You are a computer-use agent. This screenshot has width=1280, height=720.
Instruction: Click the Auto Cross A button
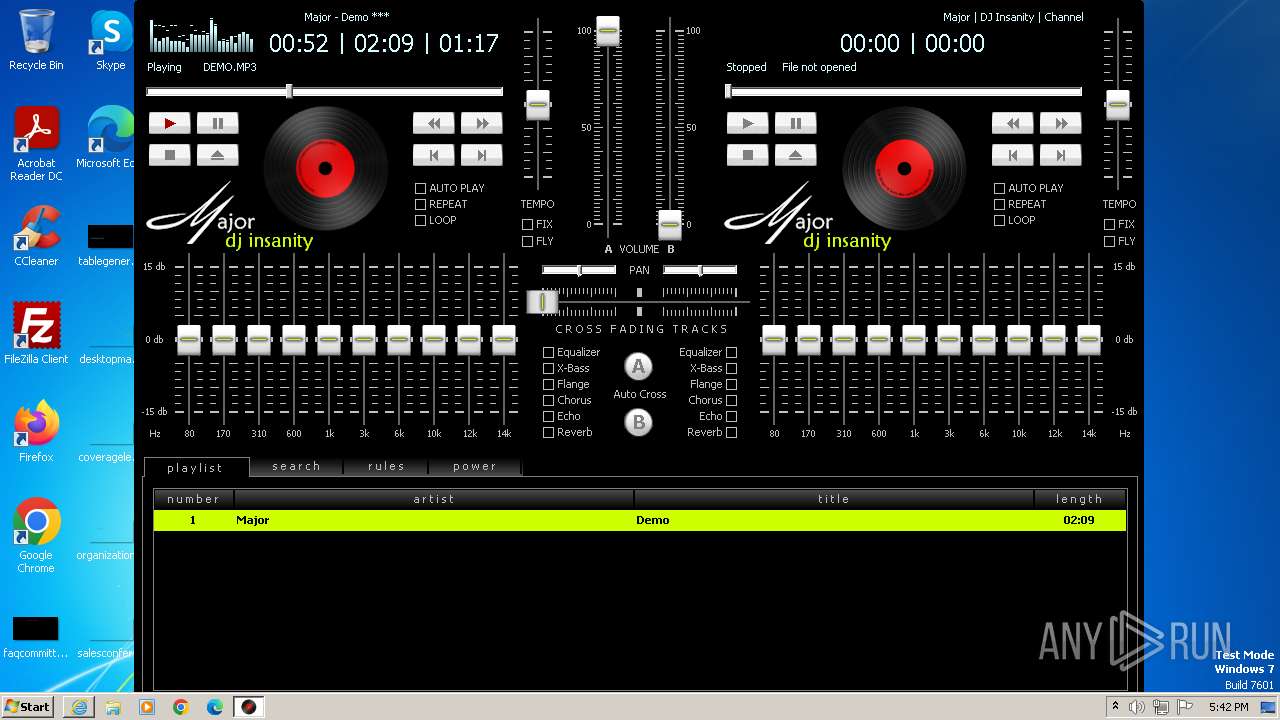point(638,367)
